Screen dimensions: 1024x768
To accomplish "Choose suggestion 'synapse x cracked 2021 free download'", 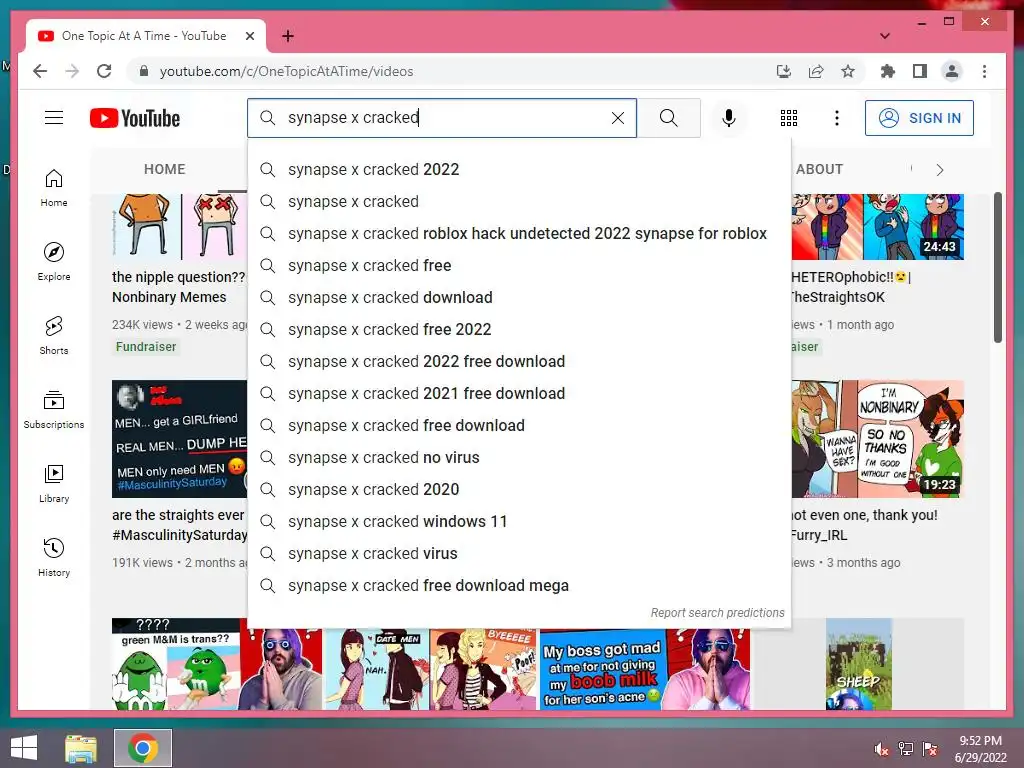I will [519, 394].
